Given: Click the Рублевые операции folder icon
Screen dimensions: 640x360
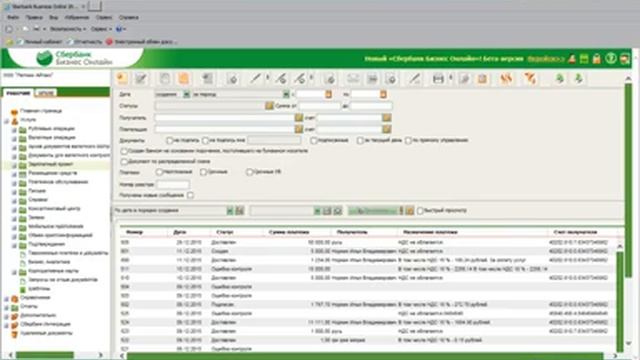Looking at the screenshot, I should (x=23, y=129).
